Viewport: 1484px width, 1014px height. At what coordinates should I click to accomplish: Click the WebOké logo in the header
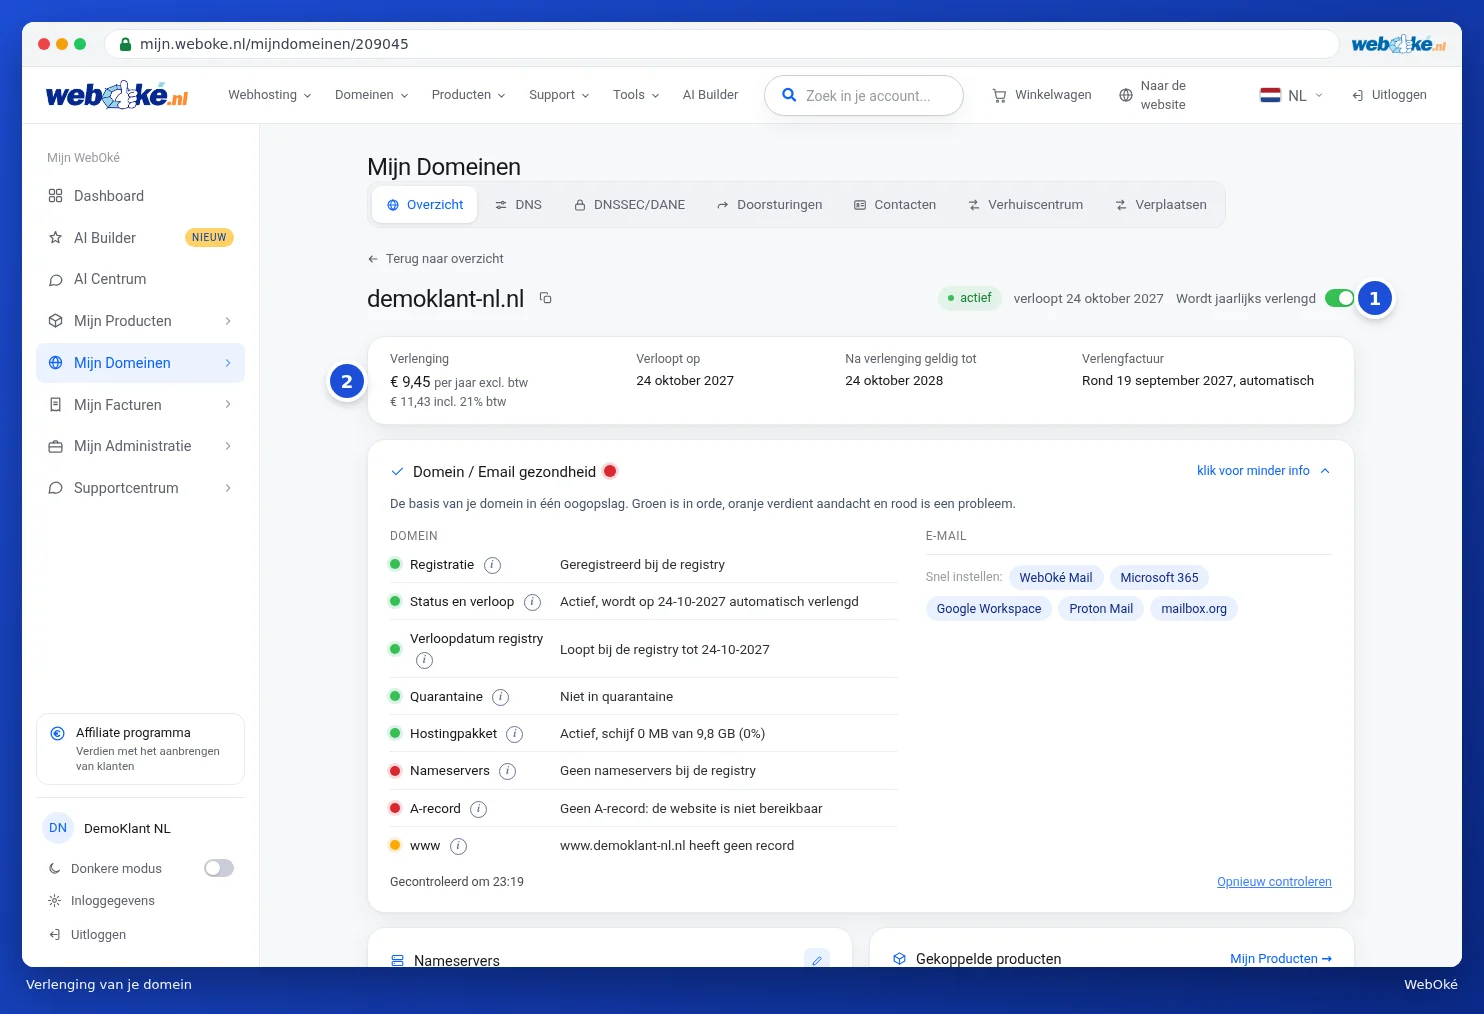[x=117, y=95]
